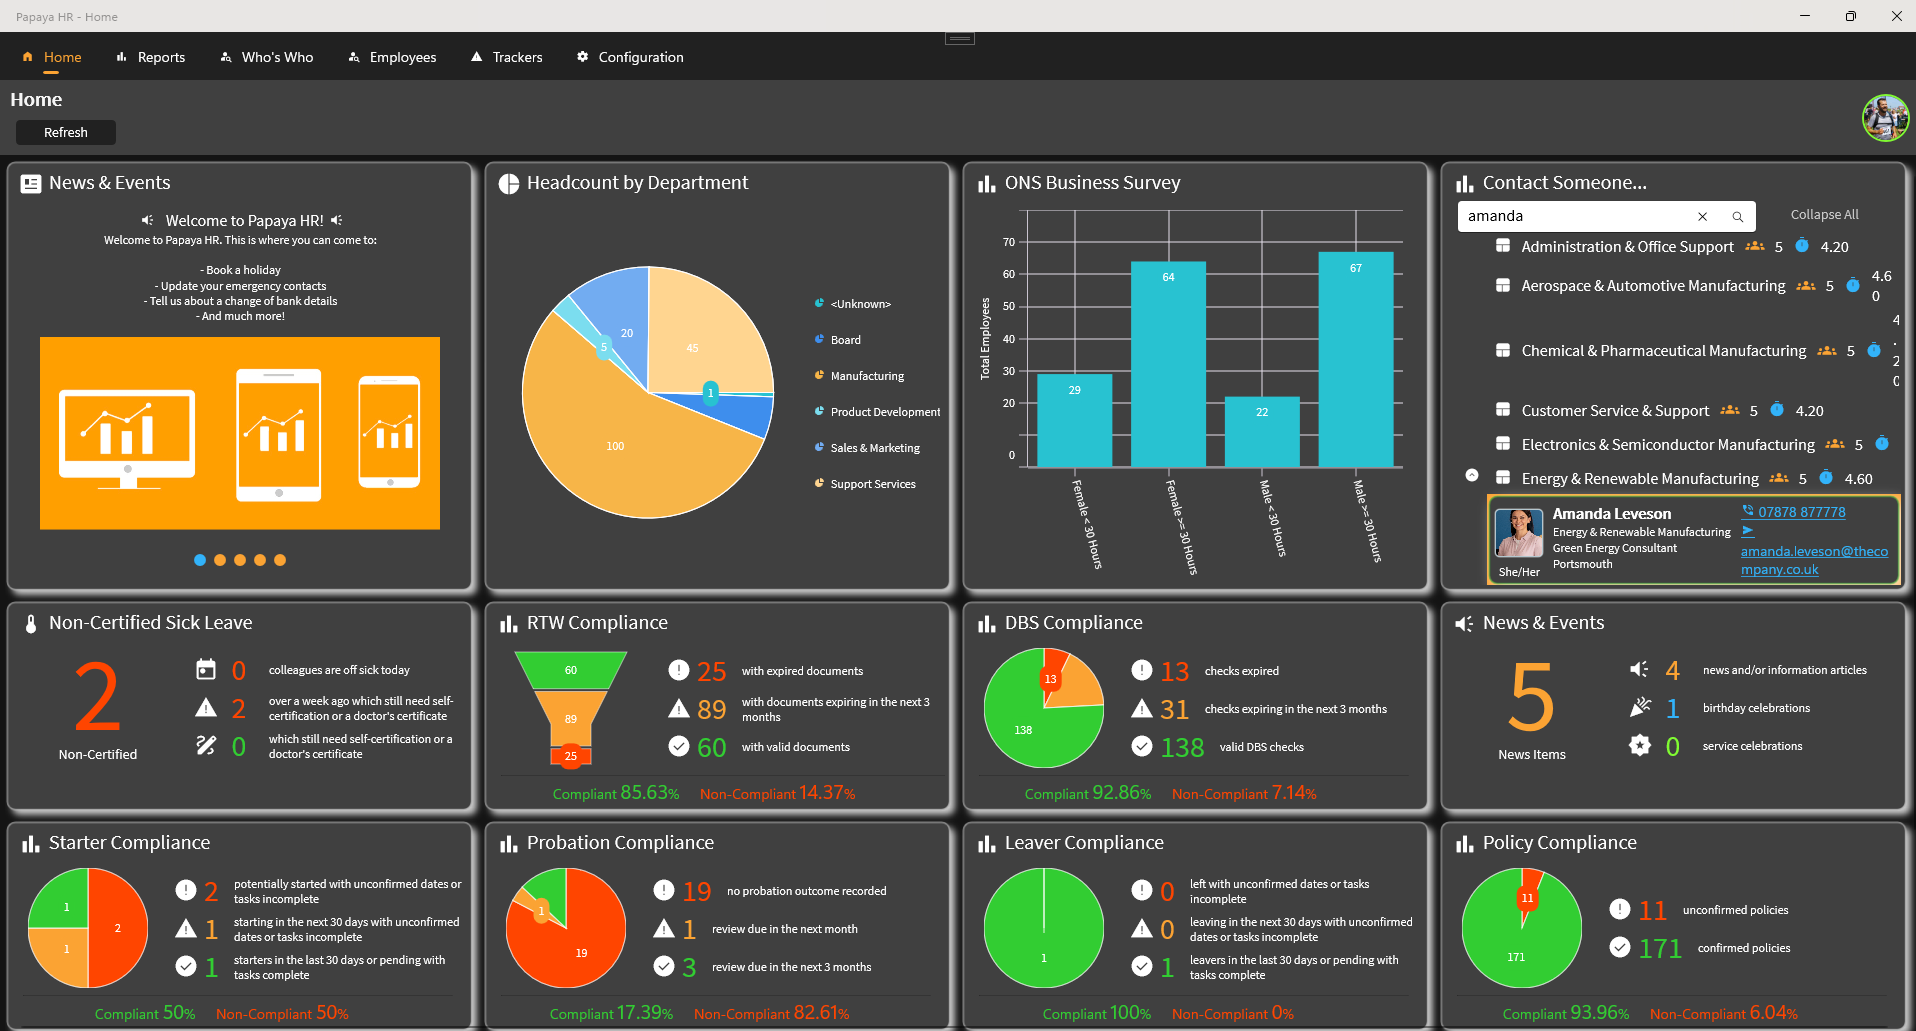Switch to the Who's Who tab

point(277,57)
